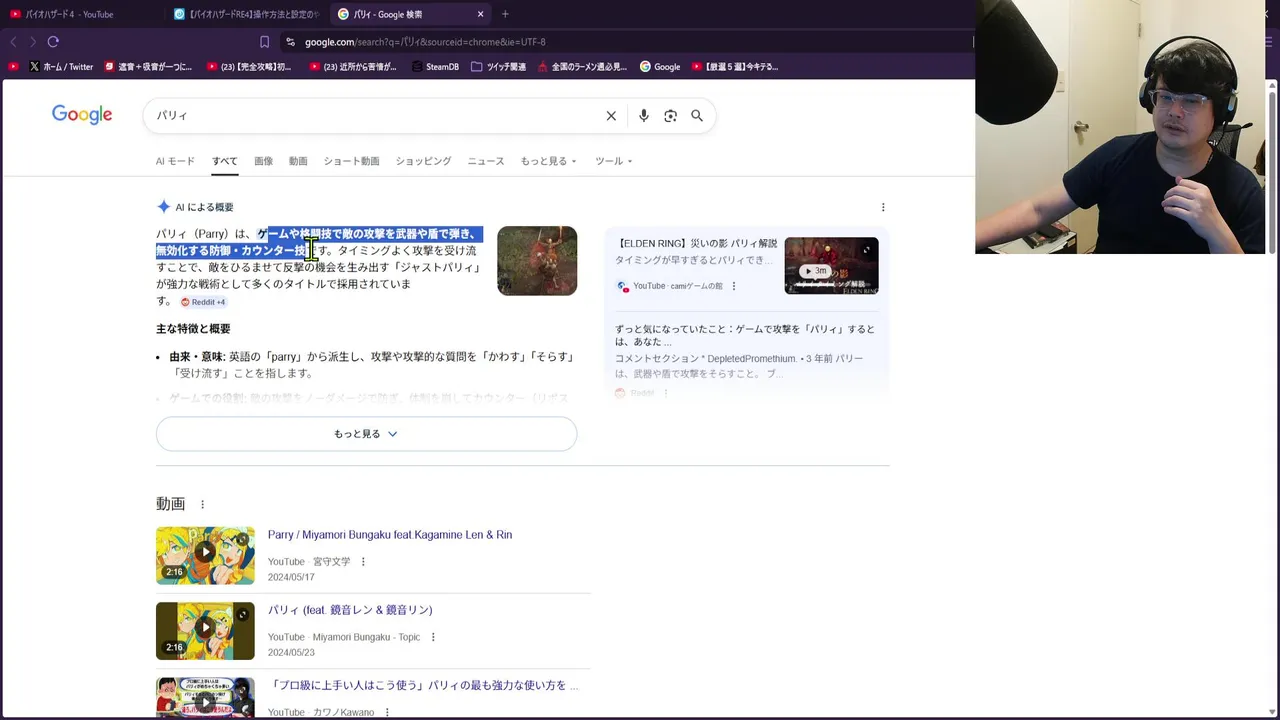
Task: Expand AI overview with もっと見る button
Action: (366, 434)
